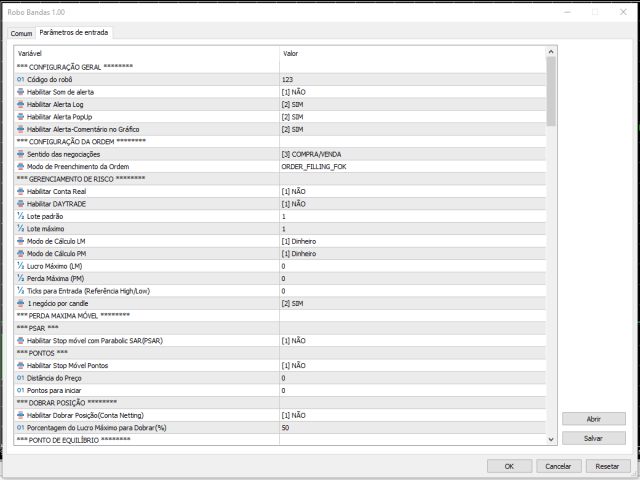The width and height of the screenshot is (640, 480).
Task: Open the Habilitar Alerta PopUp value [2] SIM
Action: pyautogui.click(x=413, y=117)
